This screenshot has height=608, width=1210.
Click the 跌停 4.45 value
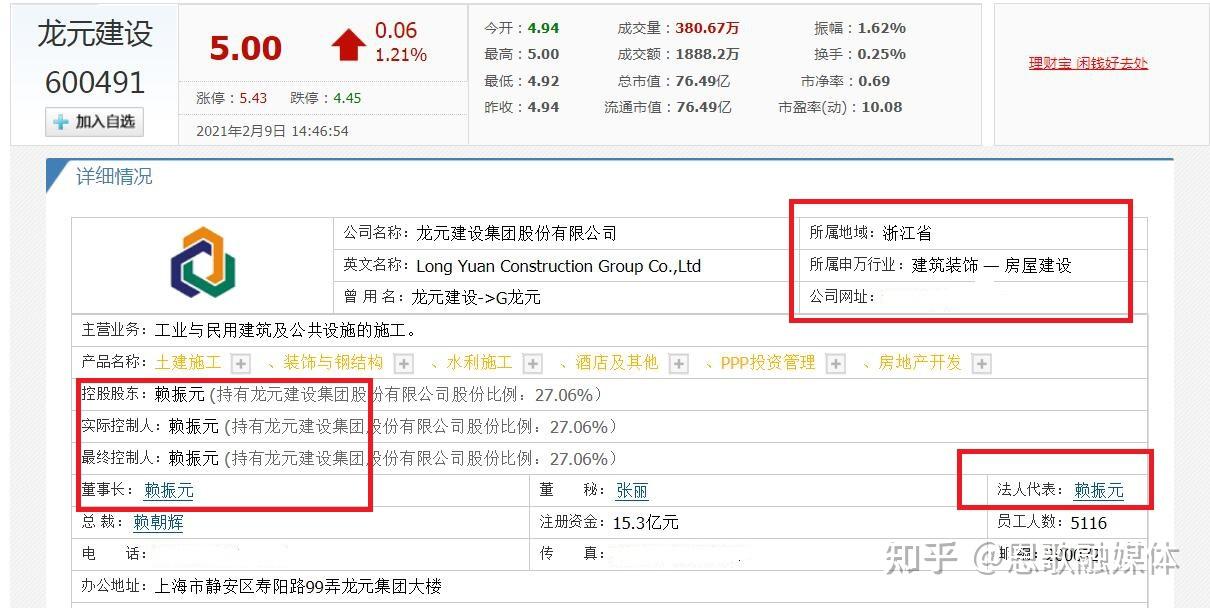347,98
